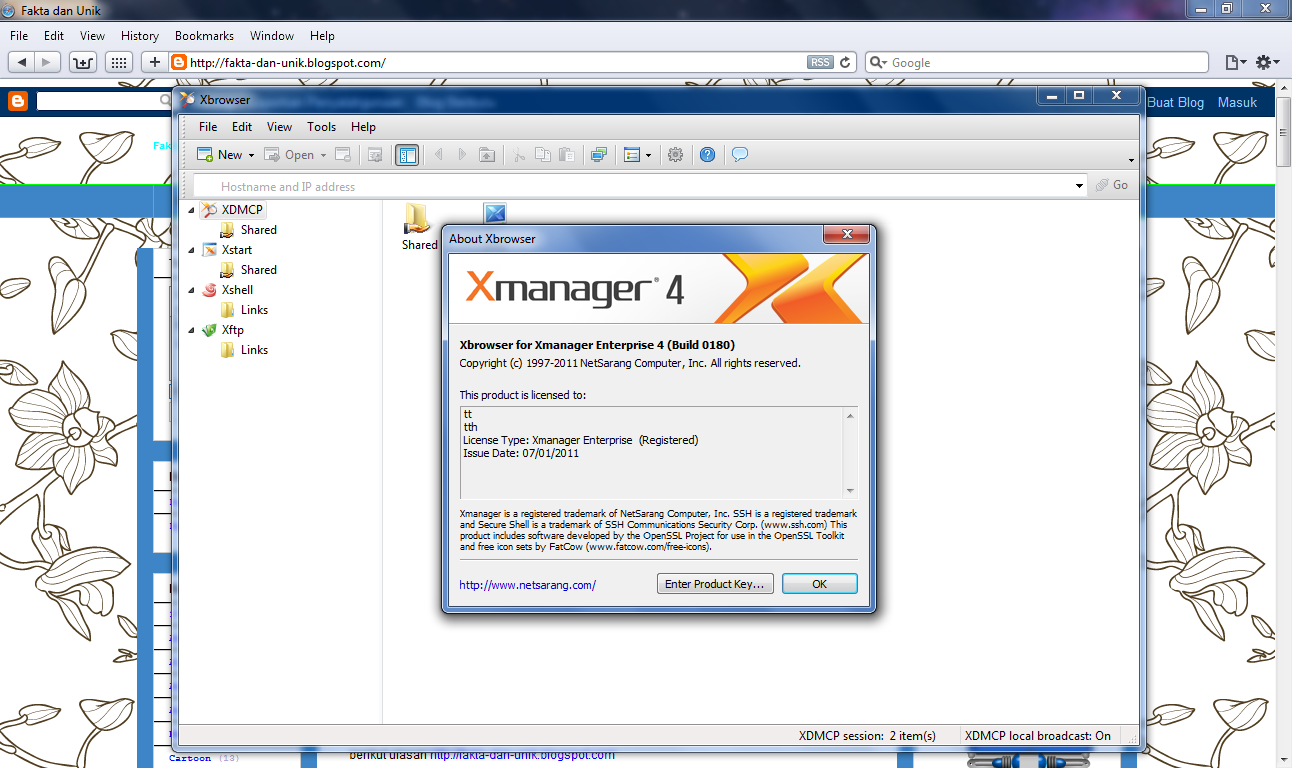Go up one folder level in Xbrowser
This screenshot has height=768, width=1292.
tap(487, 155)
